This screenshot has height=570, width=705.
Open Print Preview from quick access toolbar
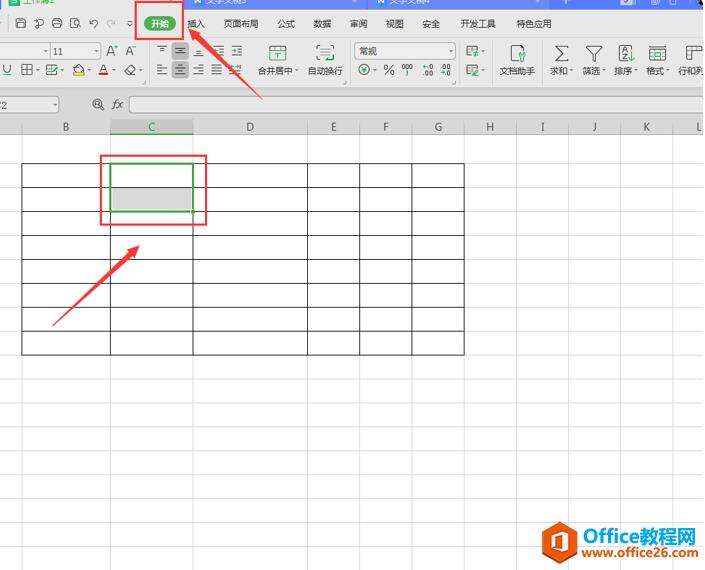coord(75,23)
